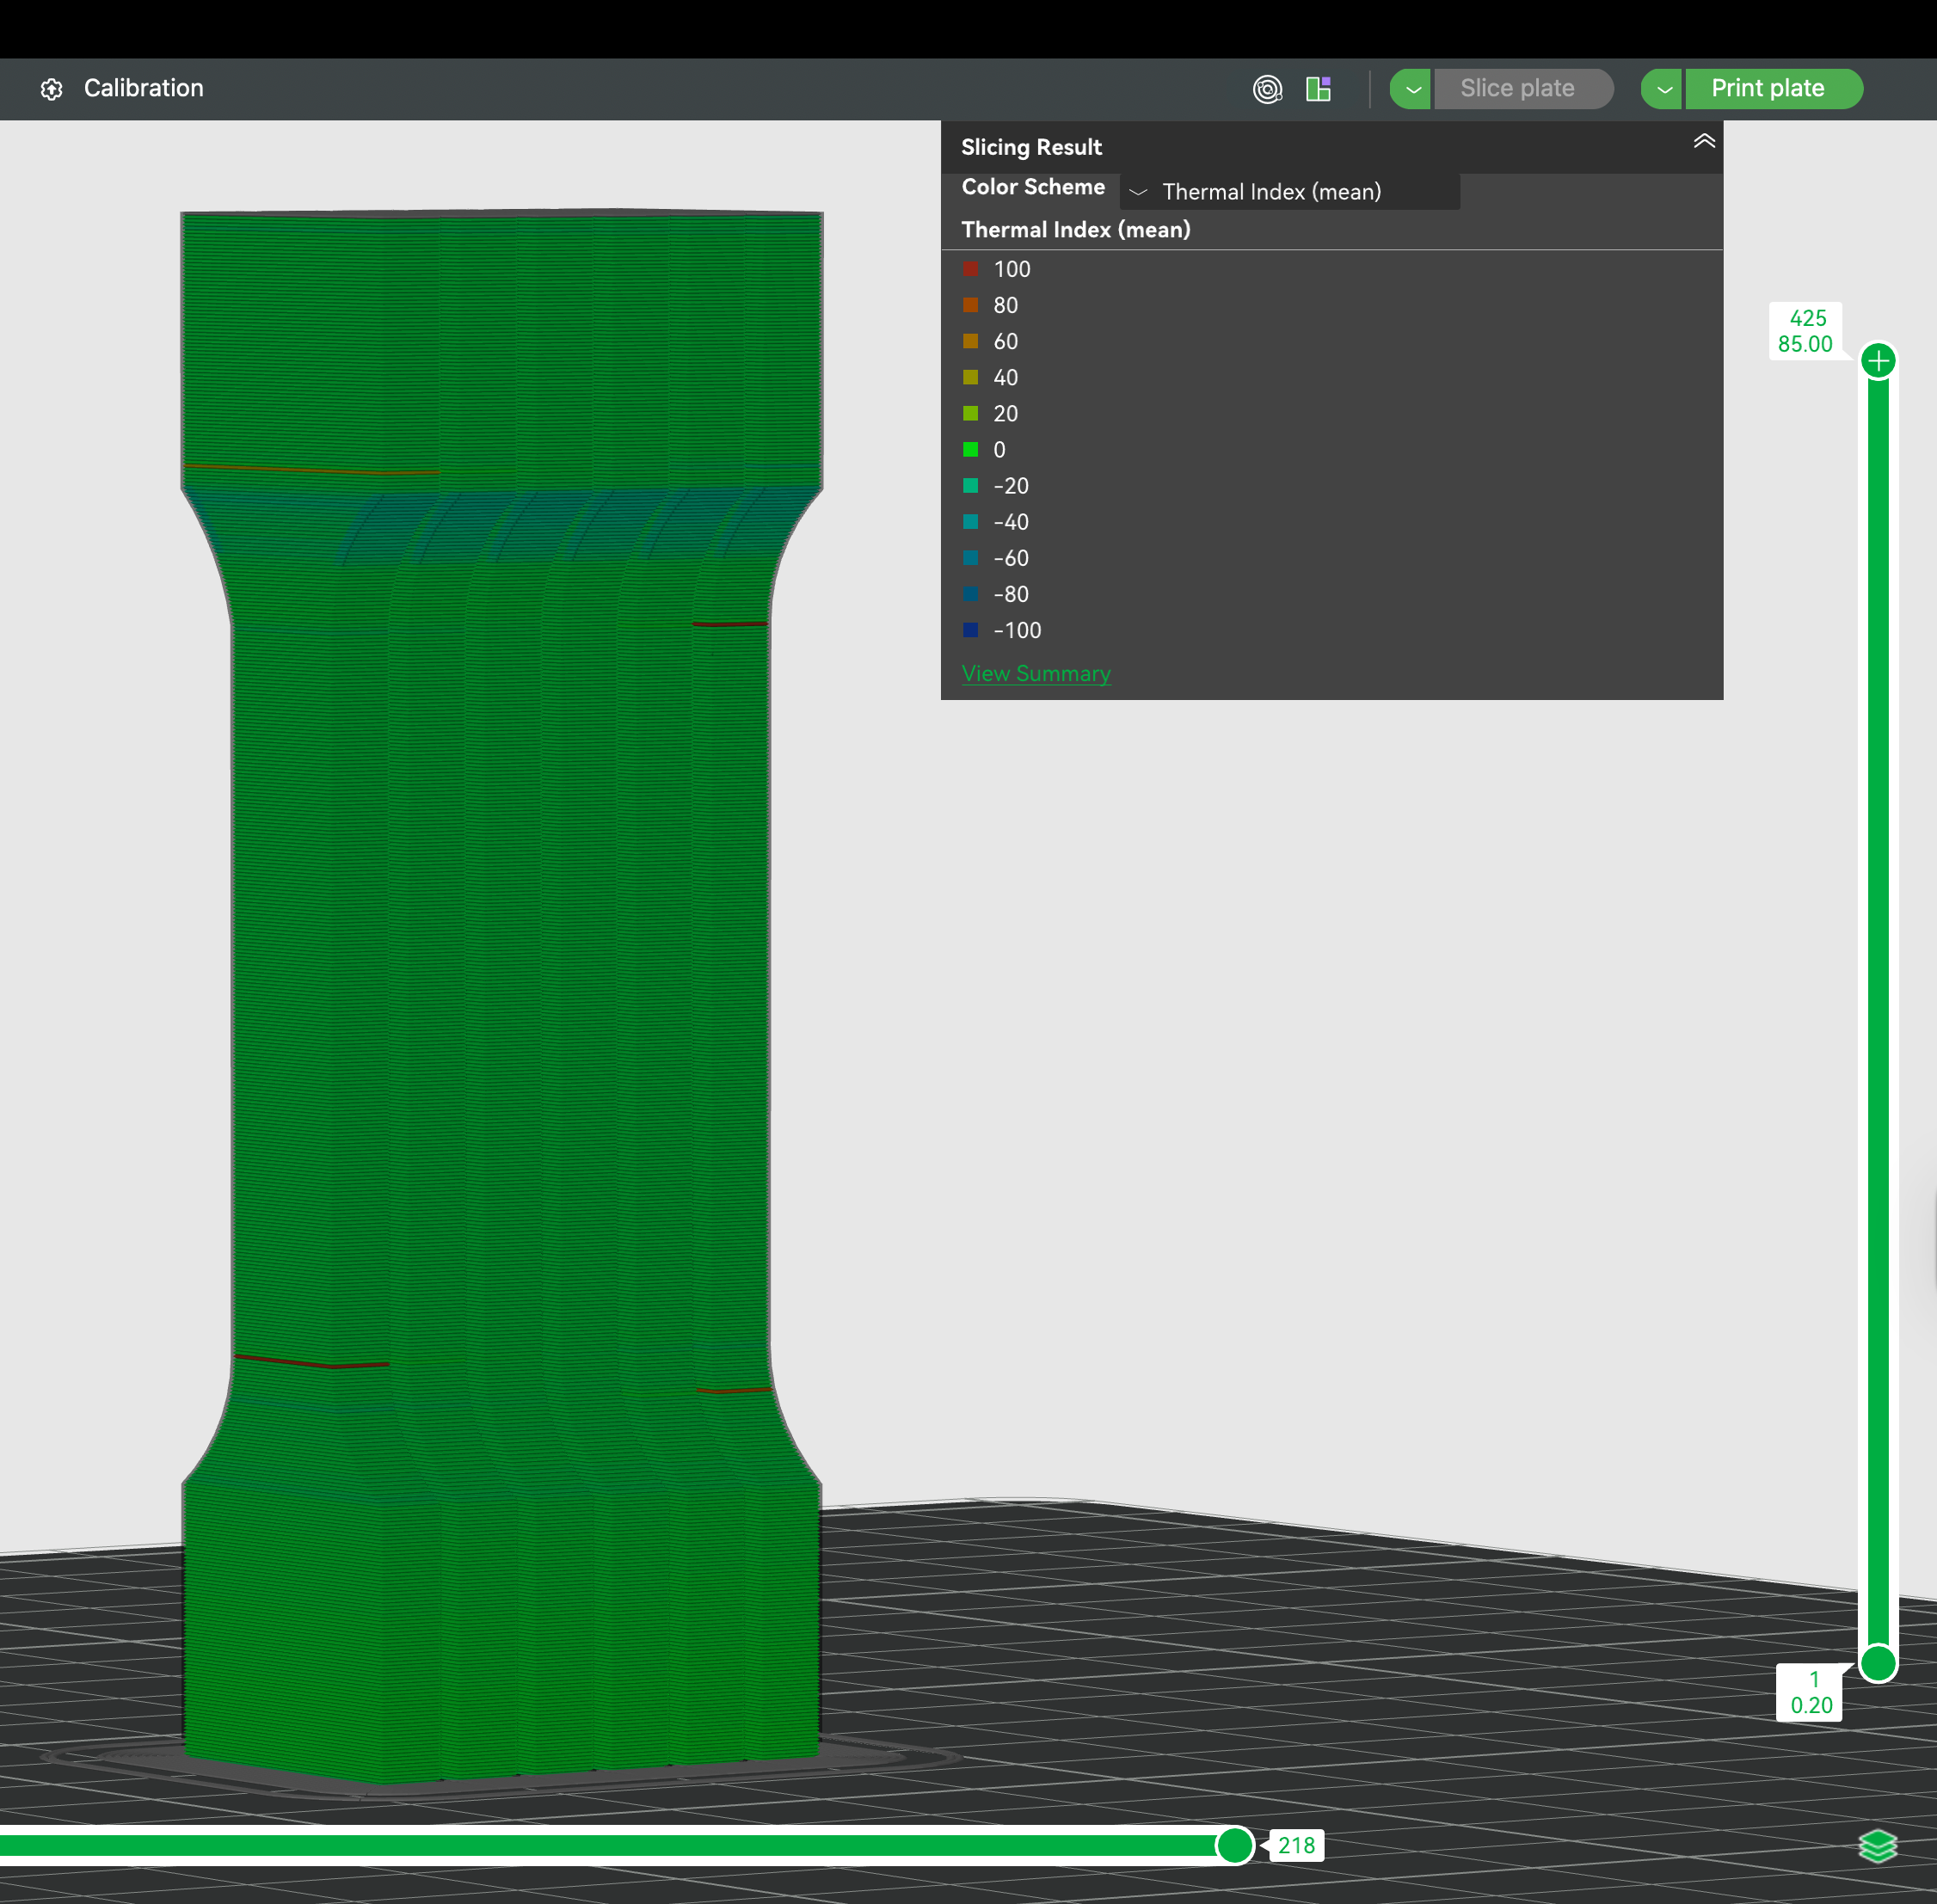Click the dark blue -100 legend swatch
The height and width of the screenshot is (1904, 1937).
pyautogui.click(x=970, y=630)
